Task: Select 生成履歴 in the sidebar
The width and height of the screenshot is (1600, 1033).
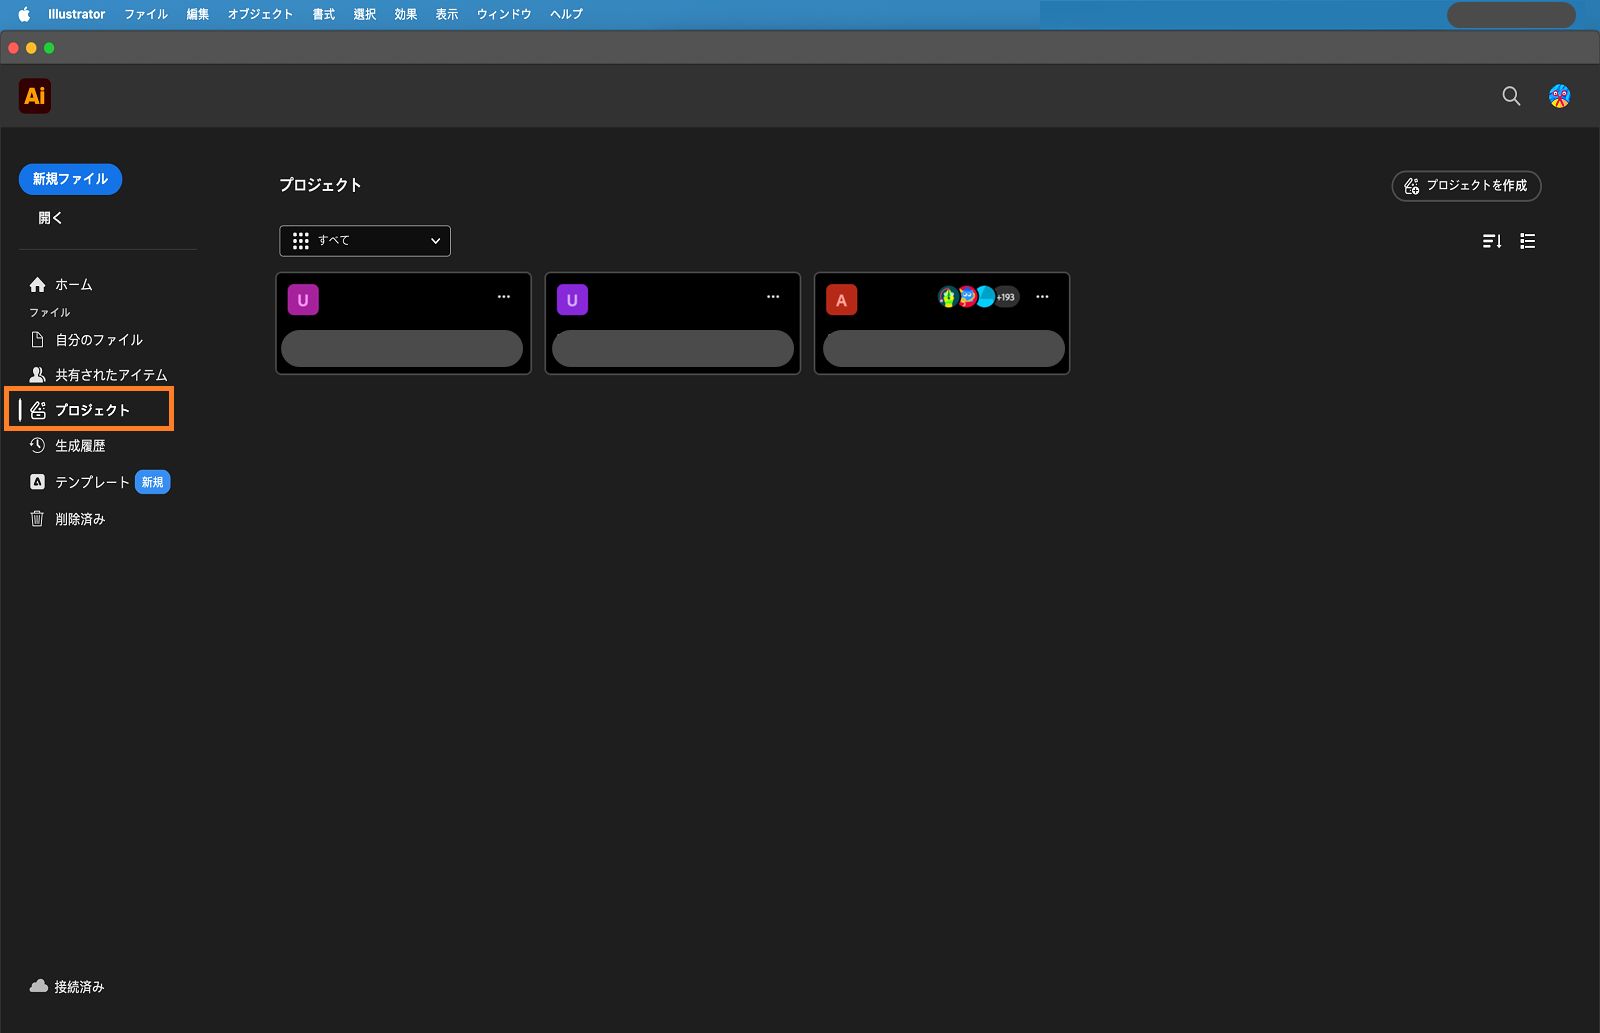Action: coord(80,446)
